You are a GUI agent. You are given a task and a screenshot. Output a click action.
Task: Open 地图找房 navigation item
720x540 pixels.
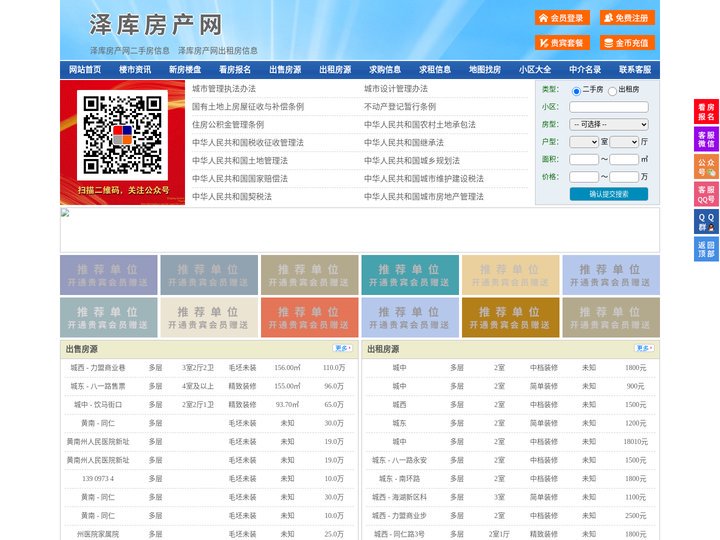tap(485, 70)
